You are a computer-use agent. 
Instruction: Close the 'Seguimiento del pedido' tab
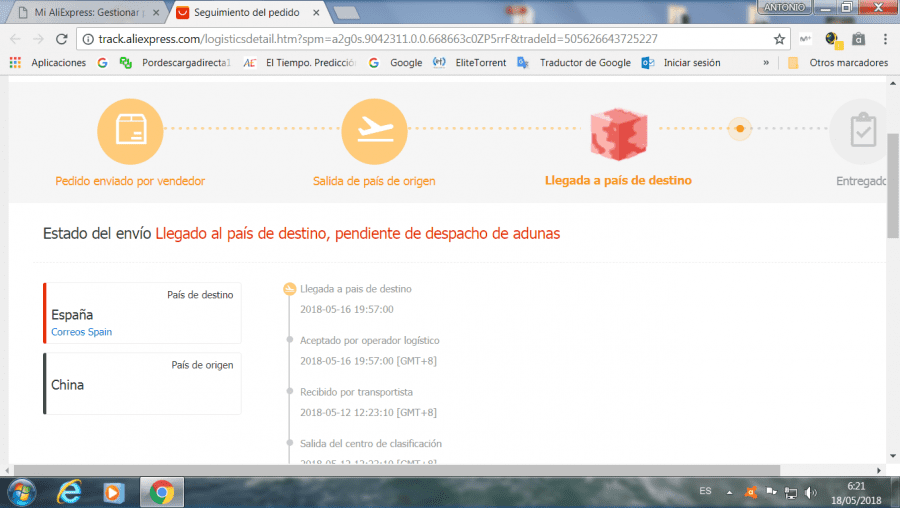pos(316,12)
